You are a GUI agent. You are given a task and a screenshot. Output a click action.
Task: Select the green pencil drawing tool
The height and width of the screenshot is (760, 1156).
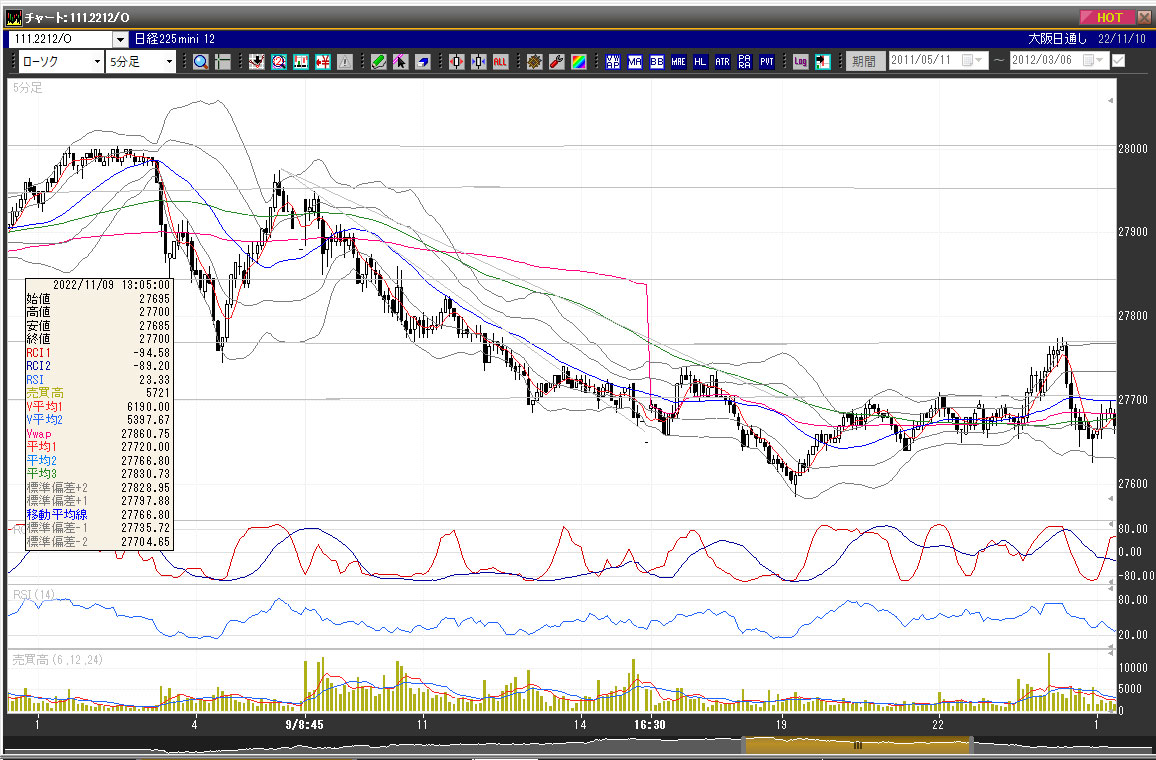tap(378, 62)
